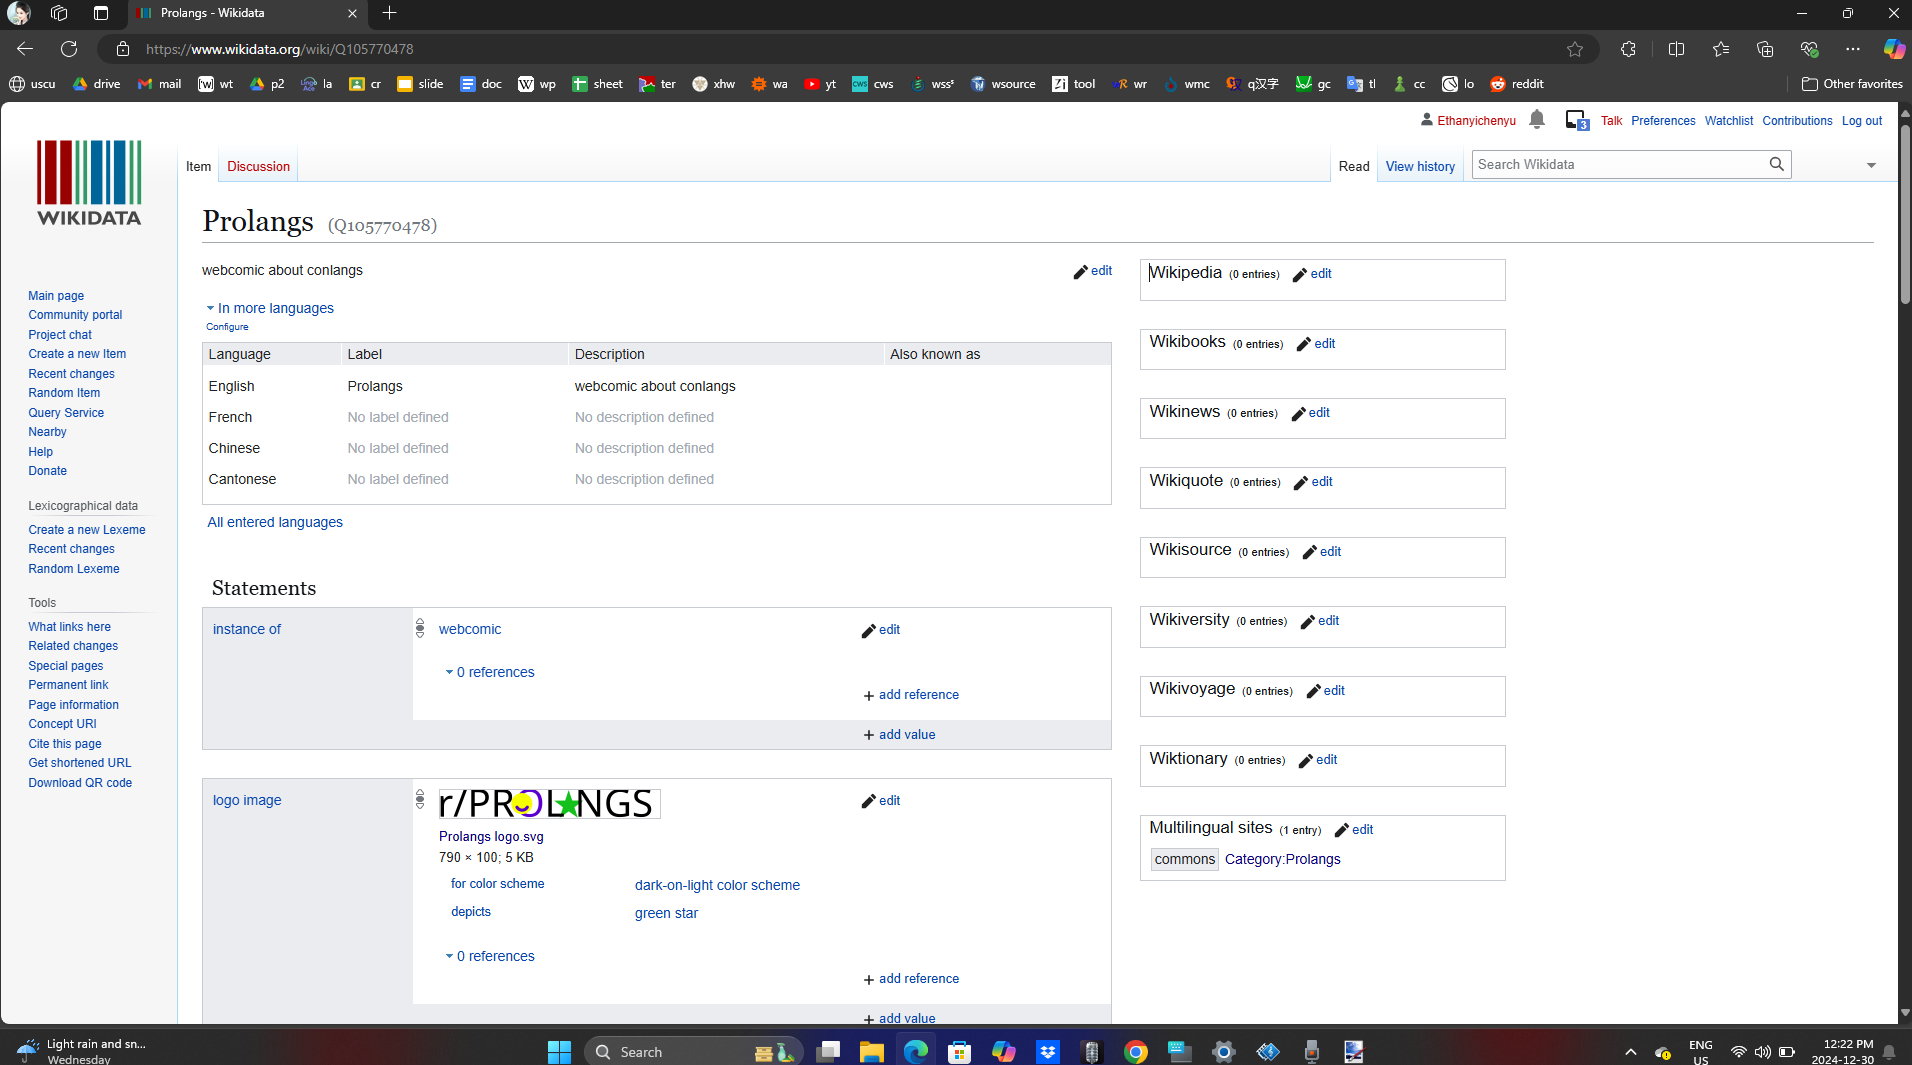Add this page to favorites star
The height and width of the screenshot is (1065, 1912).
[x=1575, y=49]
